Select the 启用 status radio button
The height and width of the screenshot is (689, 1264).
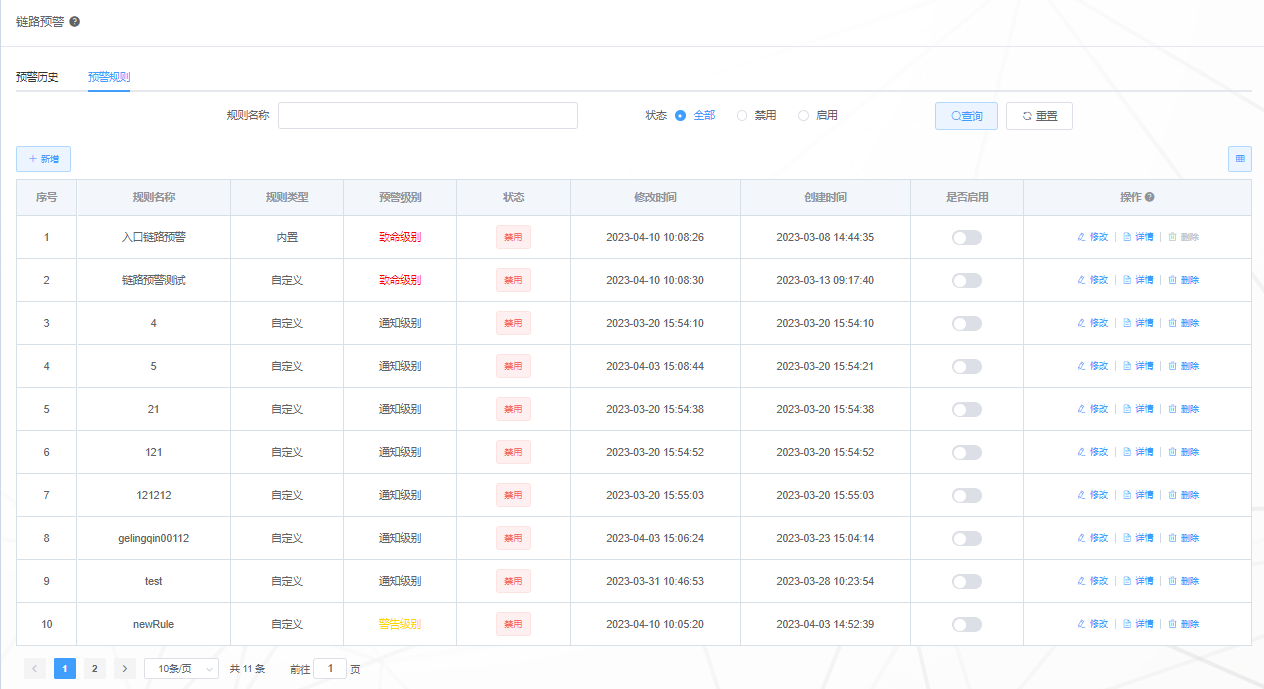pyautogui.click(x=803, y=115)
